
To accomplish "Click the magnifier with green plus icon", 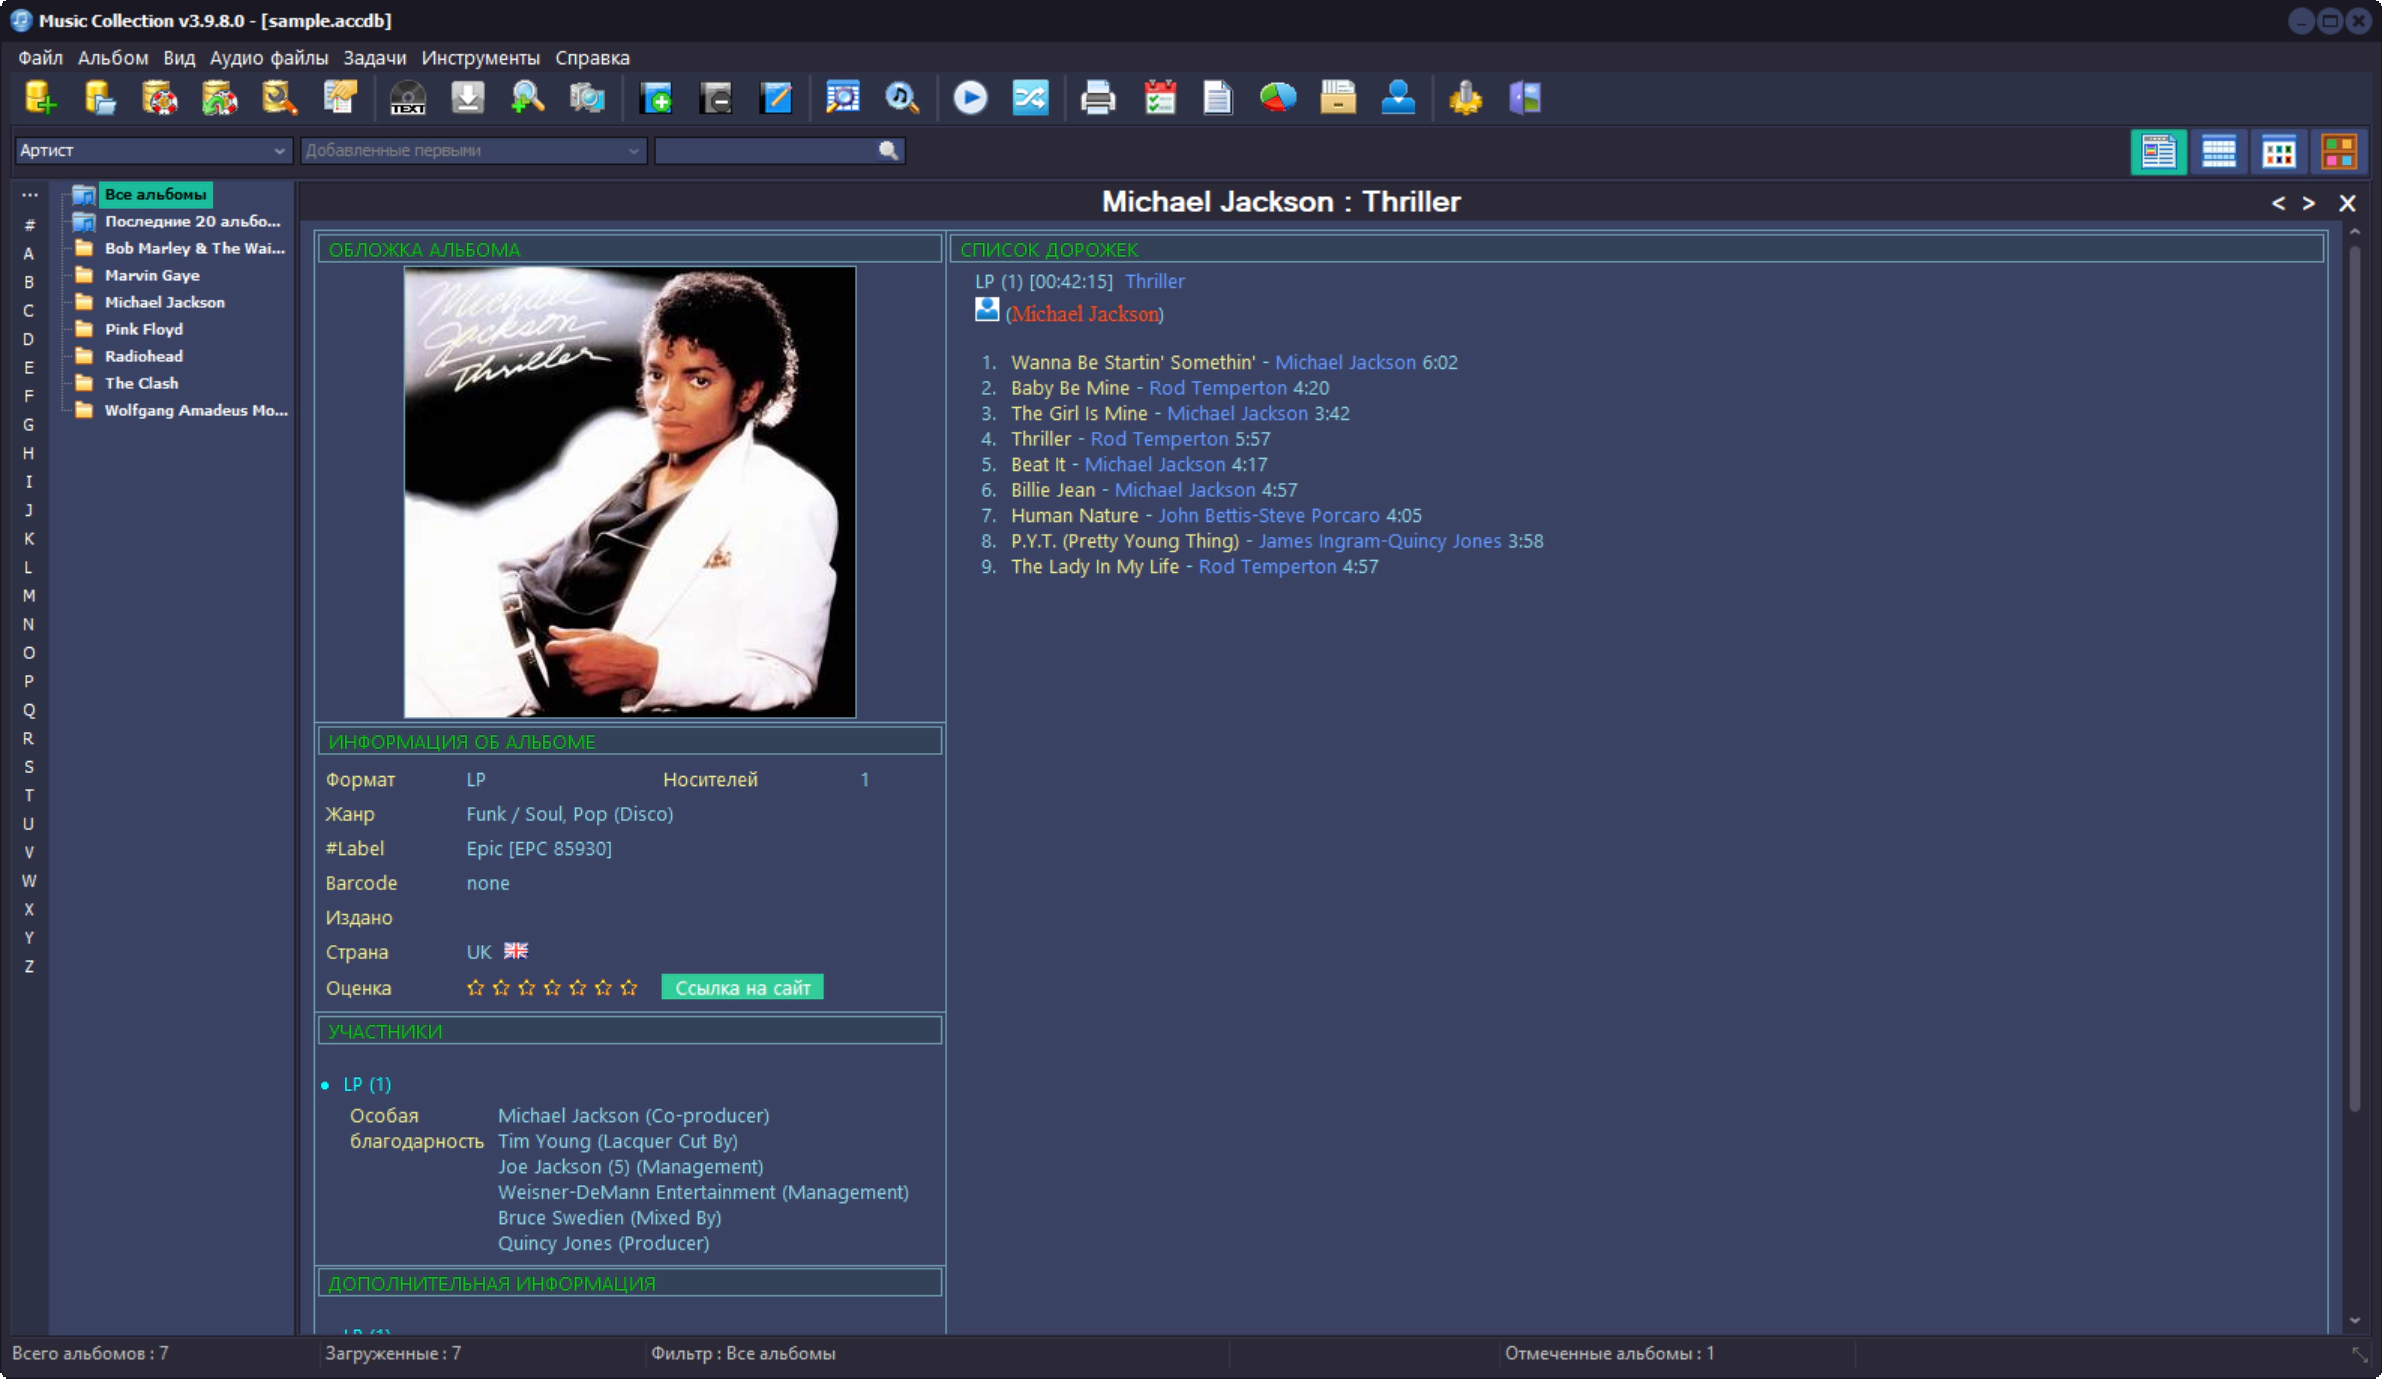I will (528, 98).
